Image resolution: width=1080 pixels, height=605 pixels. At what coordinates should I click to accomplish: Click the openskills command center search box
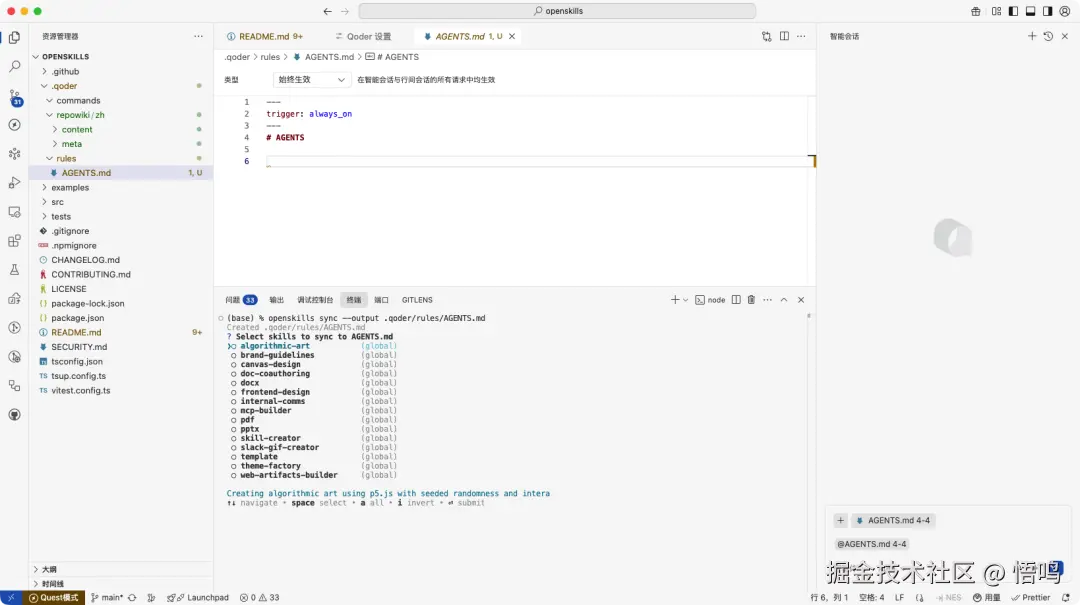pyautogui.click(x=557, y=11)
